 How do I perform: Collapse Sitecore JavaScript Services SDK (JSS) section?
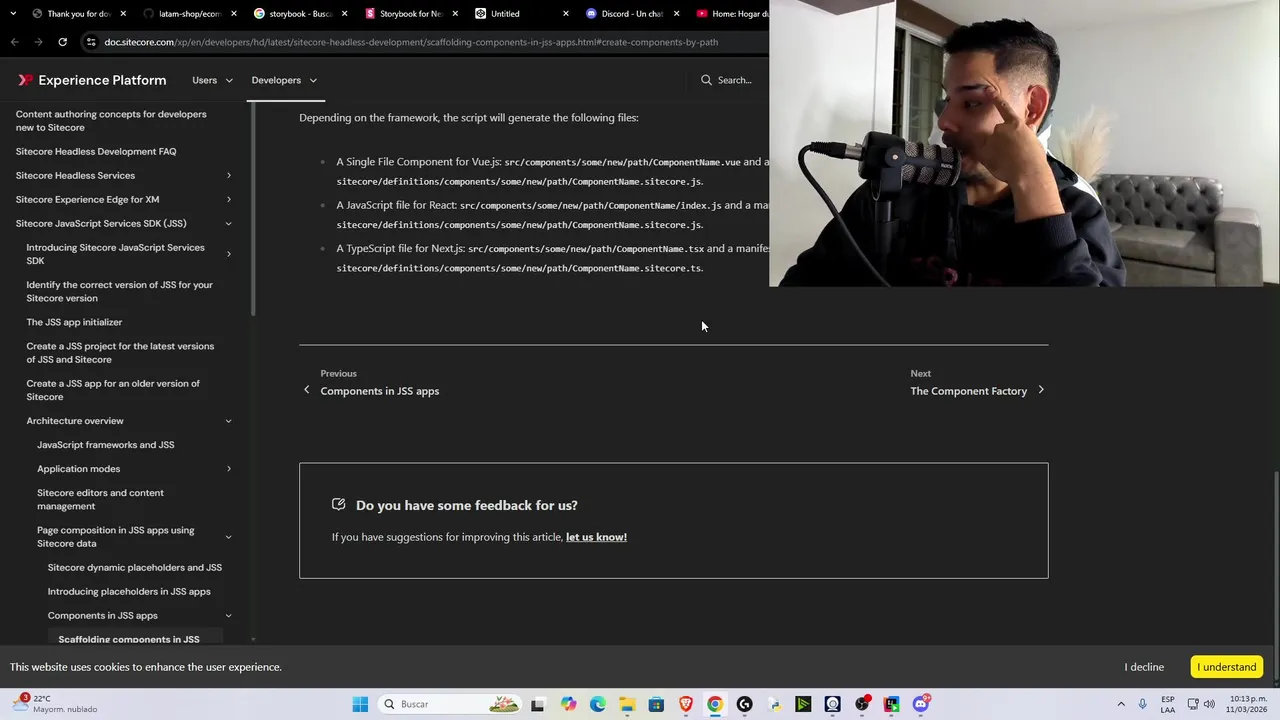point(228,224)
